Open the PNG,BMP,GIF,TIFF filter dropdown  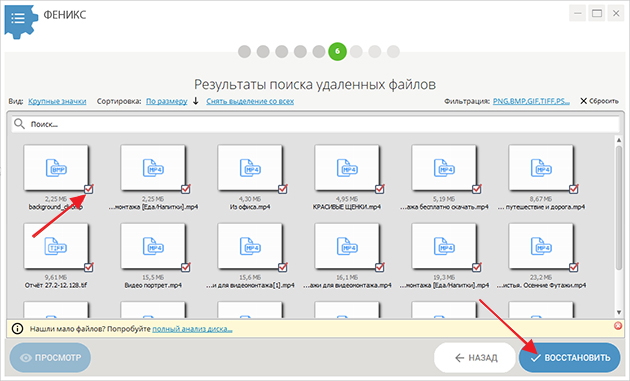tap(531, 101)
